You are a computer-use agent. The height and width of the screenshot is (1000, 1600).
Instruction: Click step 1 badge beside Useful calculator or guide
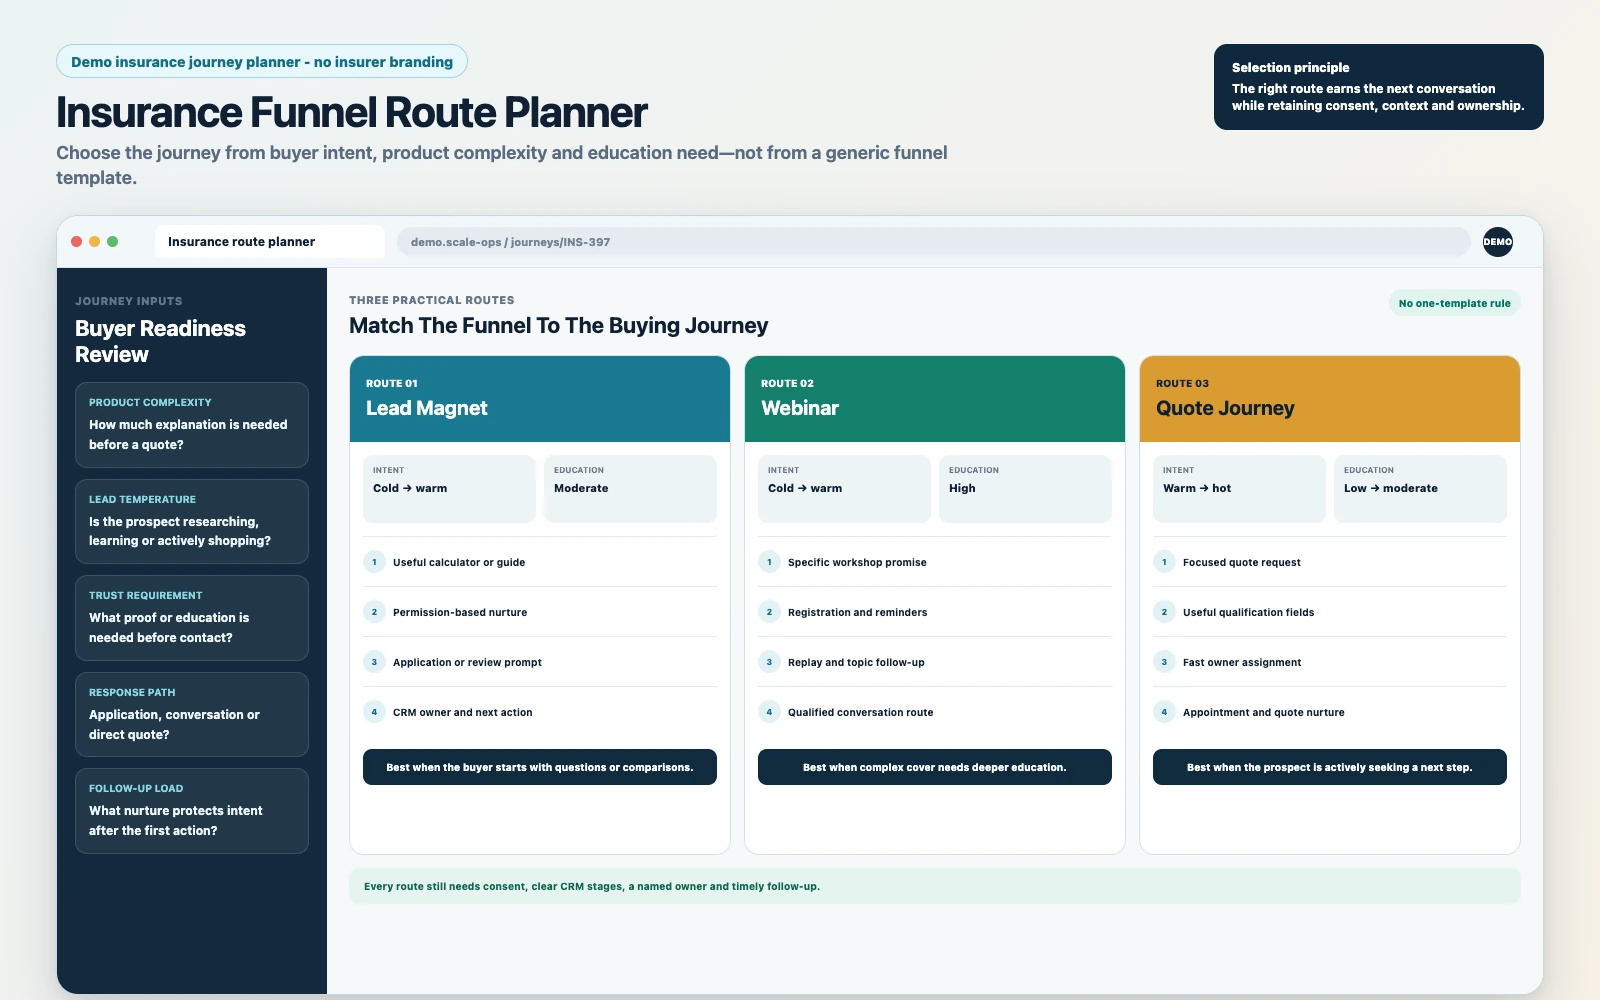374,562
